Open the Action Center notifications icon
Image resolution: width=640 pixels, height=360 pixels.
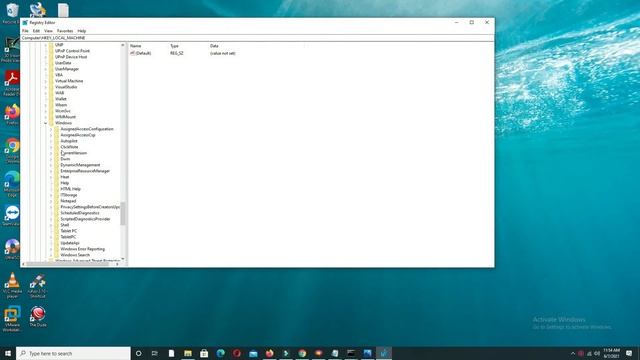click(x=629, y=353)
